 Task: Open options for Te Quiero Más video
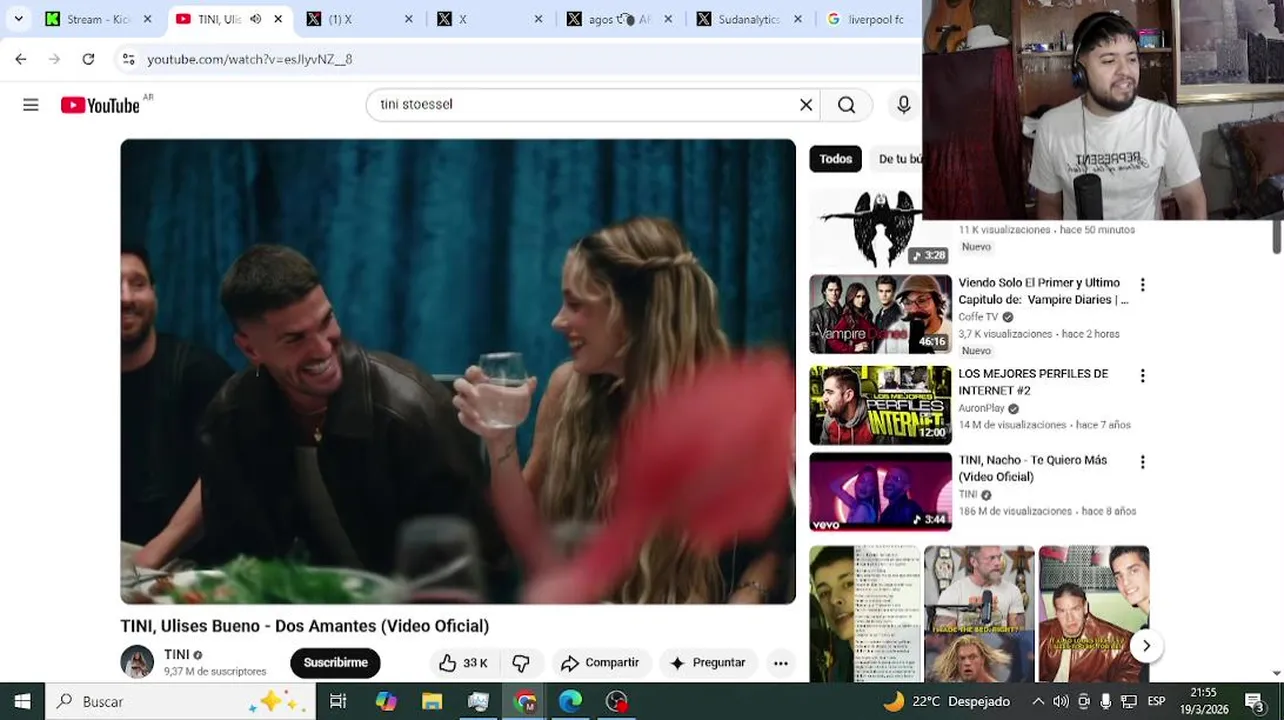point(1142,462)
